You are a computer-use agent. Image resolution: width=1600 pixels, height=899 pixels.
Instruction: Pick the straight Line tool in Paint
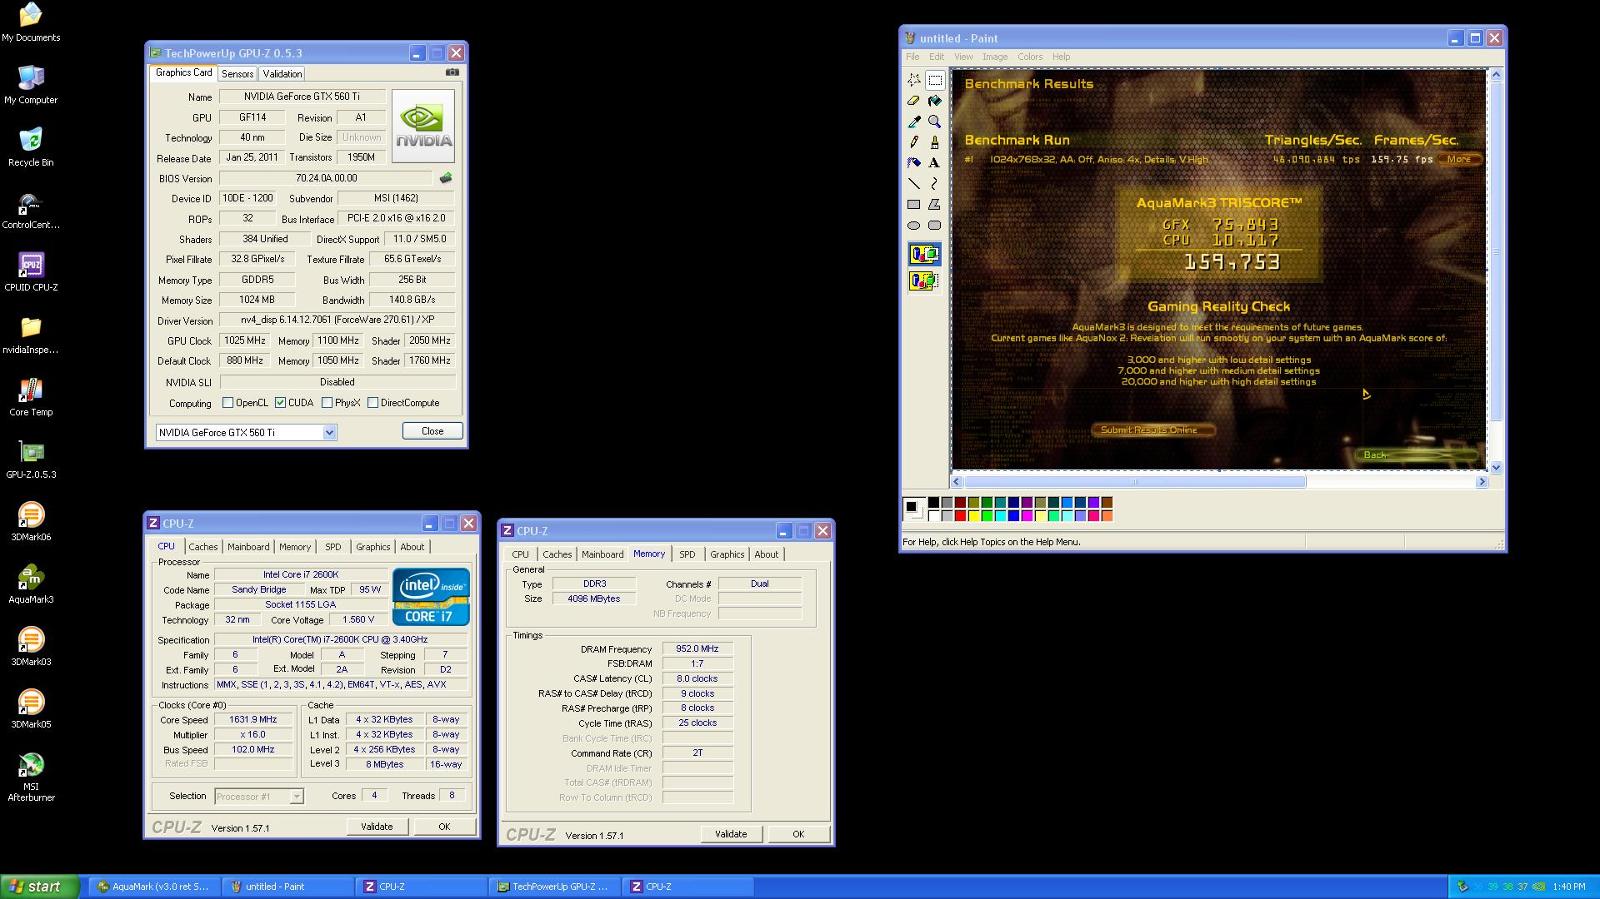click(914, 184)
